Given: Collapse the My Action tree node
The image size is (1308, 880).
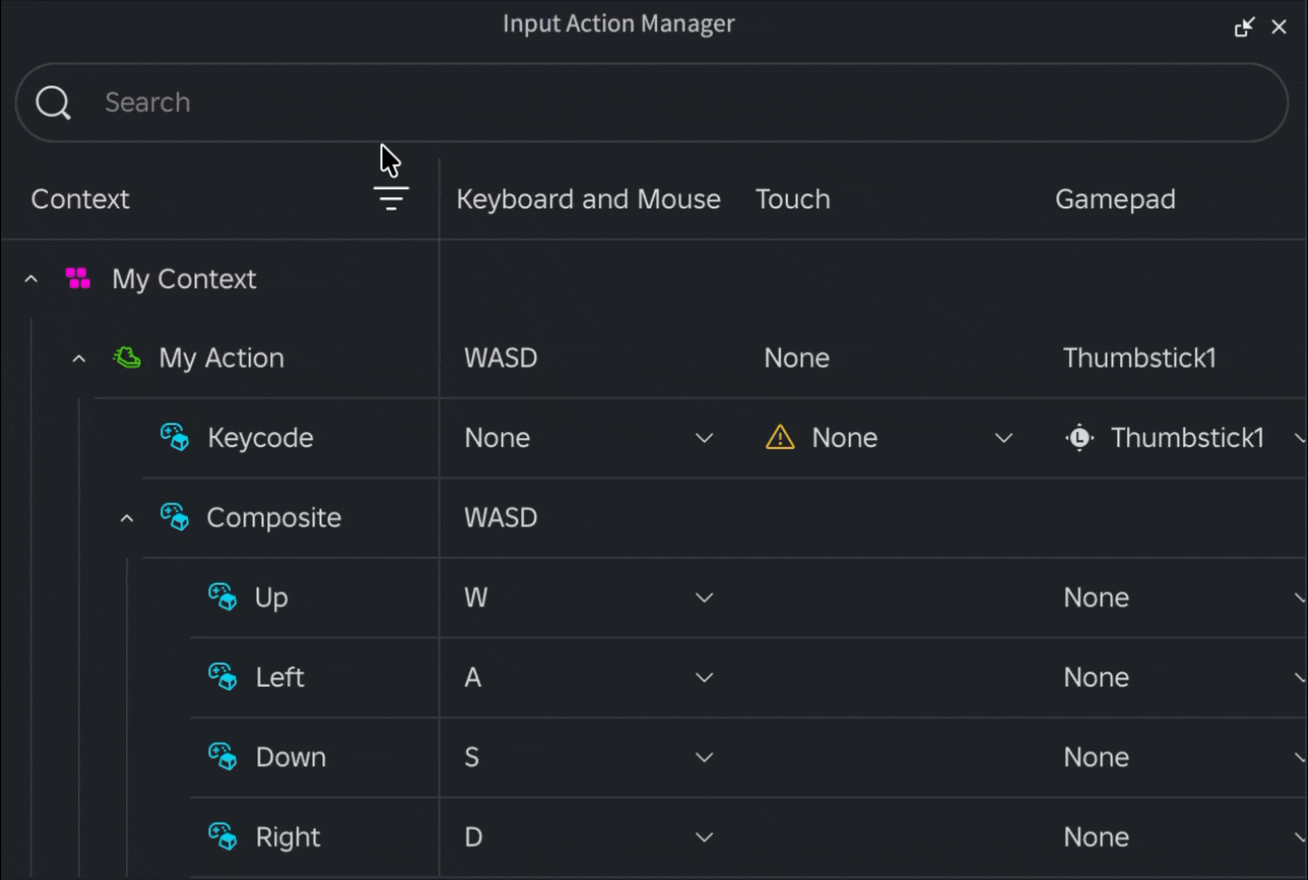Looking at the screenshot, I should click(79, 358).
